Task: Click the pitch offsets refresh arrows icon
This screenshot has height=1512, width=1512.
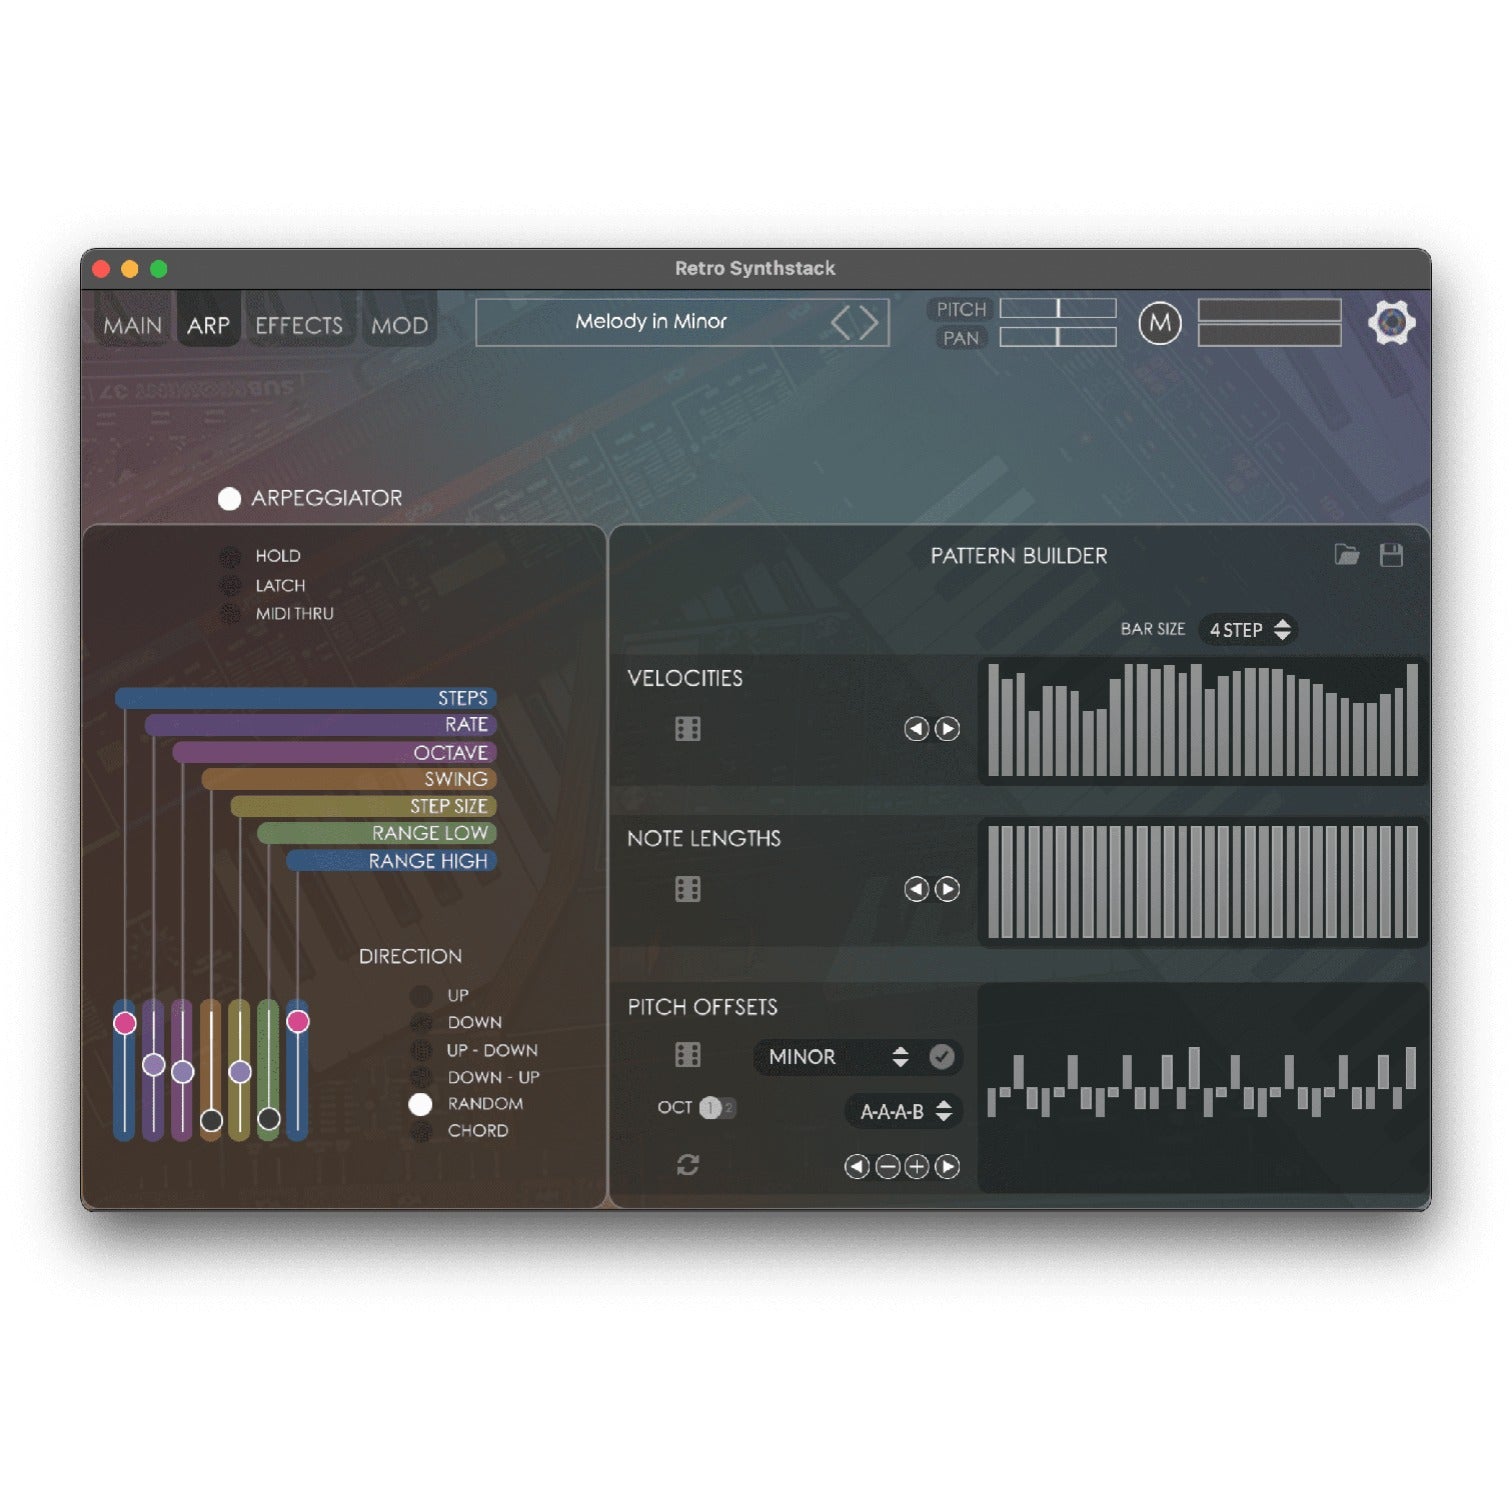Action: (688, 1165)
